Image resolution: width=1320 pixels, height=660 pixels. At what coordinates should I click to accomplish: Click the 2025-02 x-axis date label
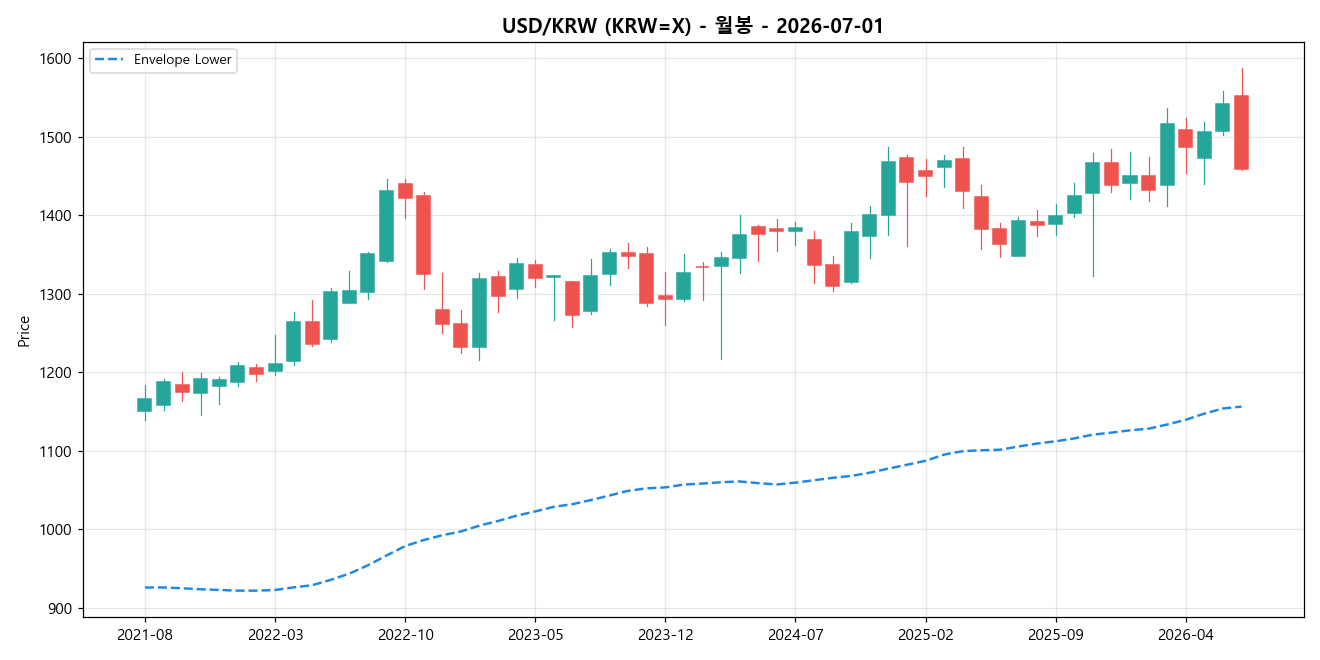926,634
